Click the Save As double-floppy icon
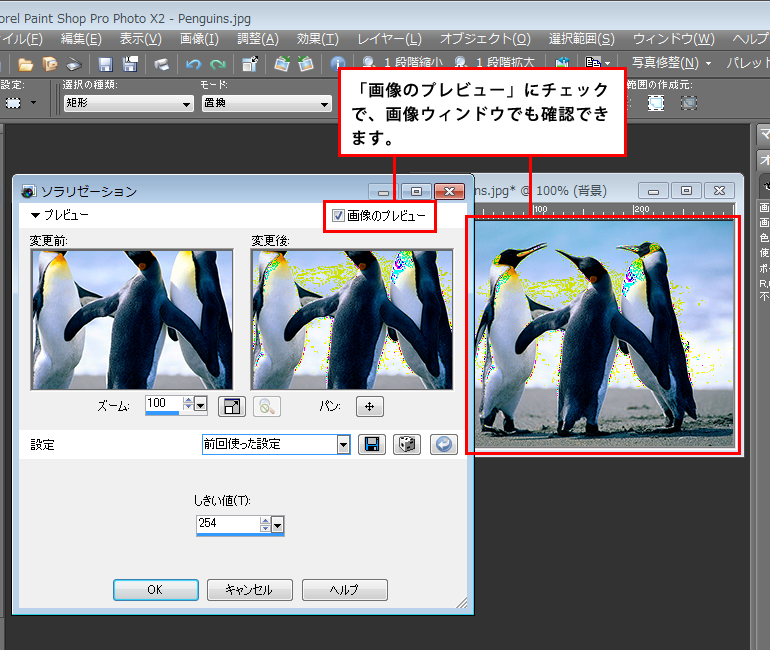The height and width of the screenshot is (650, 770). pyautogui.click(x=130, y=64)
